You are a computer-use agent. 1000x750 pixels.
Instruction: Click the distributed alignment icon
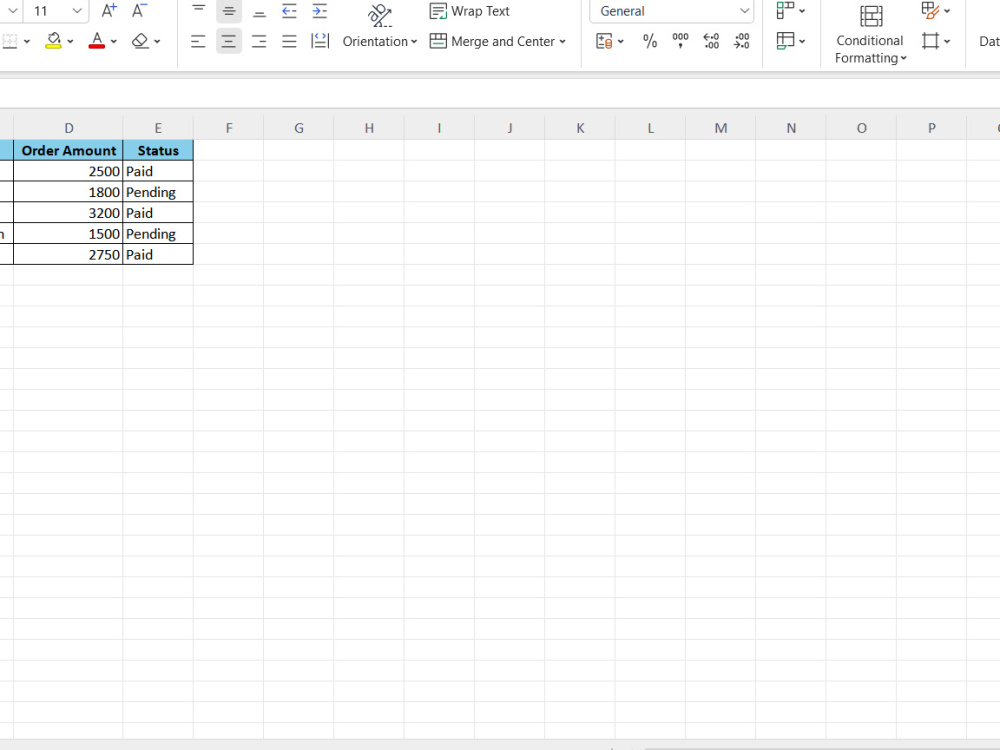tap(320, 41)
